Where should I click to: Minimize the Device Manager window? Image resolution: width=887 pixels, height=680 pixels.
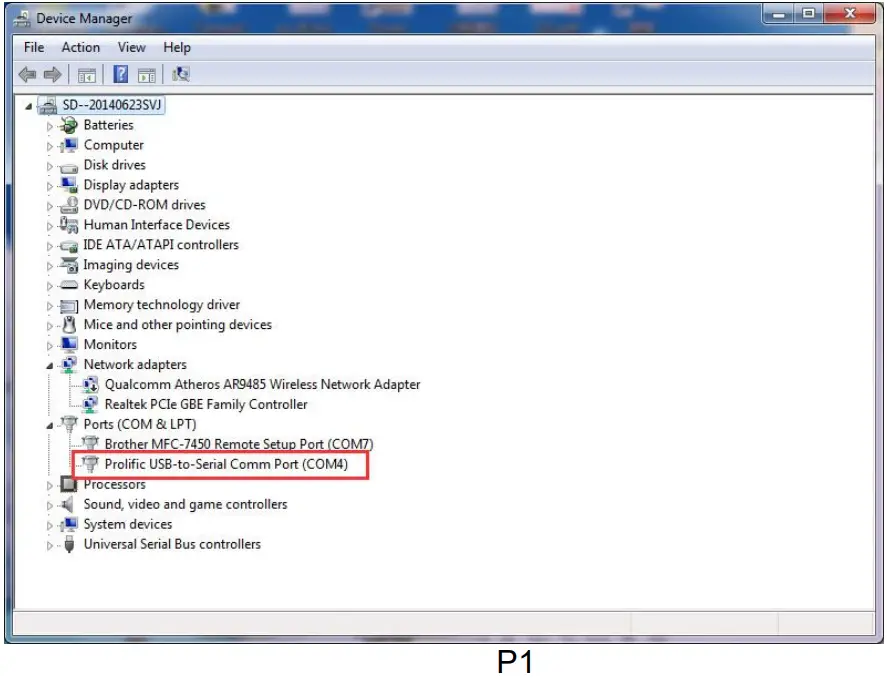[779, 14]
